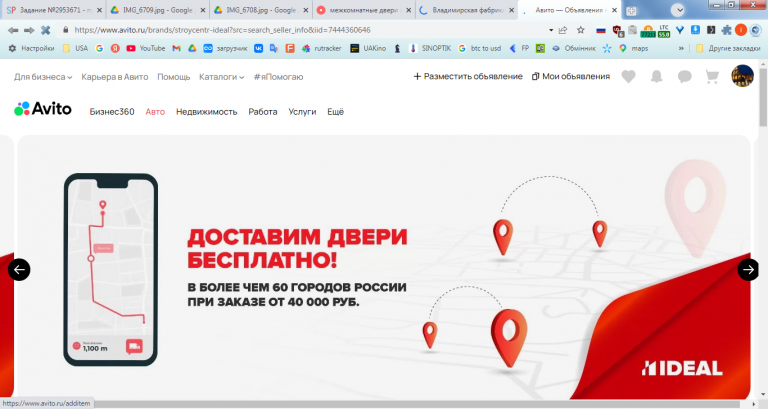Click the Avito logo
The height and width of the screenshot is (409, 768).
tap(43, 109)
